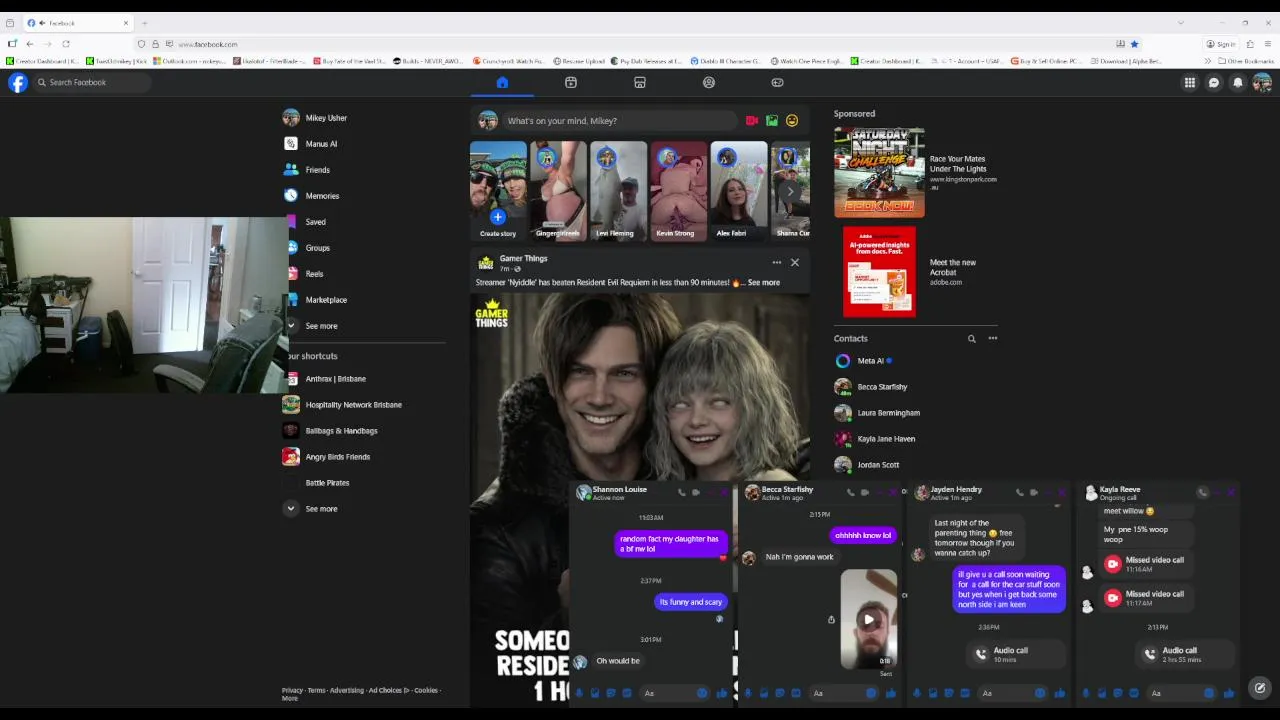This screenshot has width=1280, height=720.
Task: Open the Messenger icon in top bar
Action: click(x=1214, y=83)
